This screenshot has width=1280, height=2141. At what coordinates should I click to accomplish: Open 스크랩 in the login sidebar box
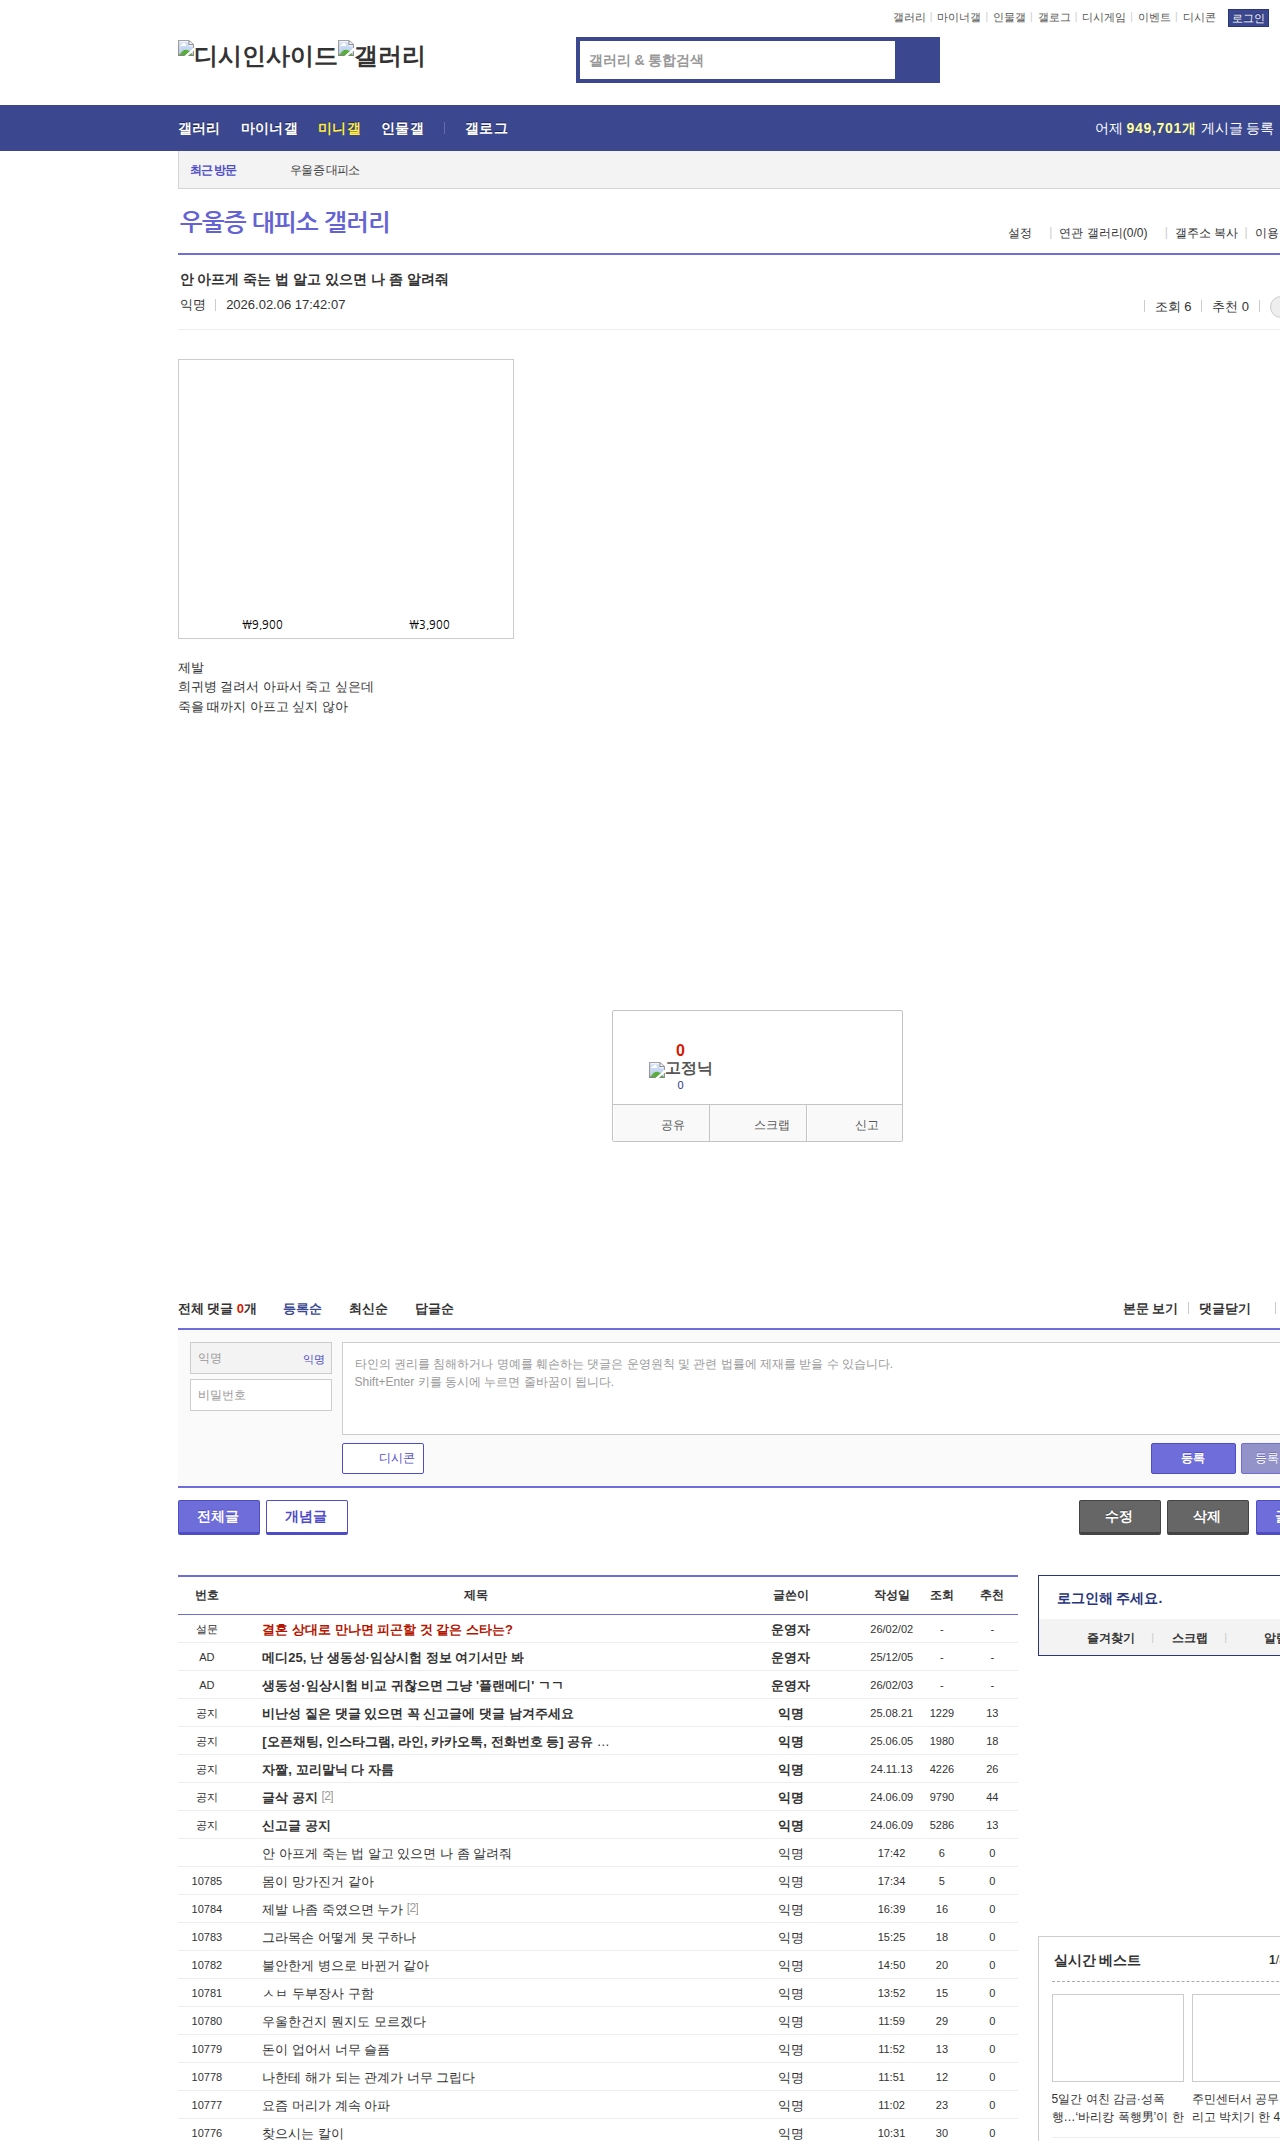(1190, 1638)
